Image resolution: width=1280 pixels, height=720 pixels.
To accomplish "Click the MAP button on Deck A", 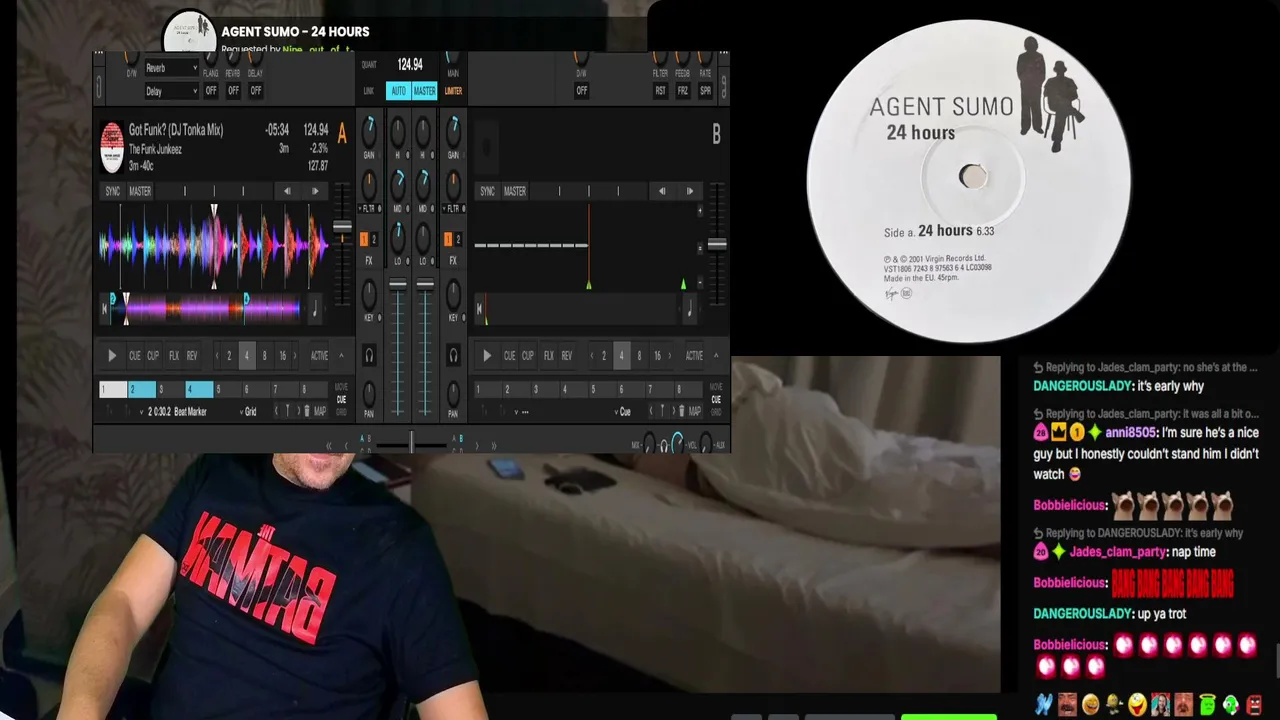I will tap(320, 411).
